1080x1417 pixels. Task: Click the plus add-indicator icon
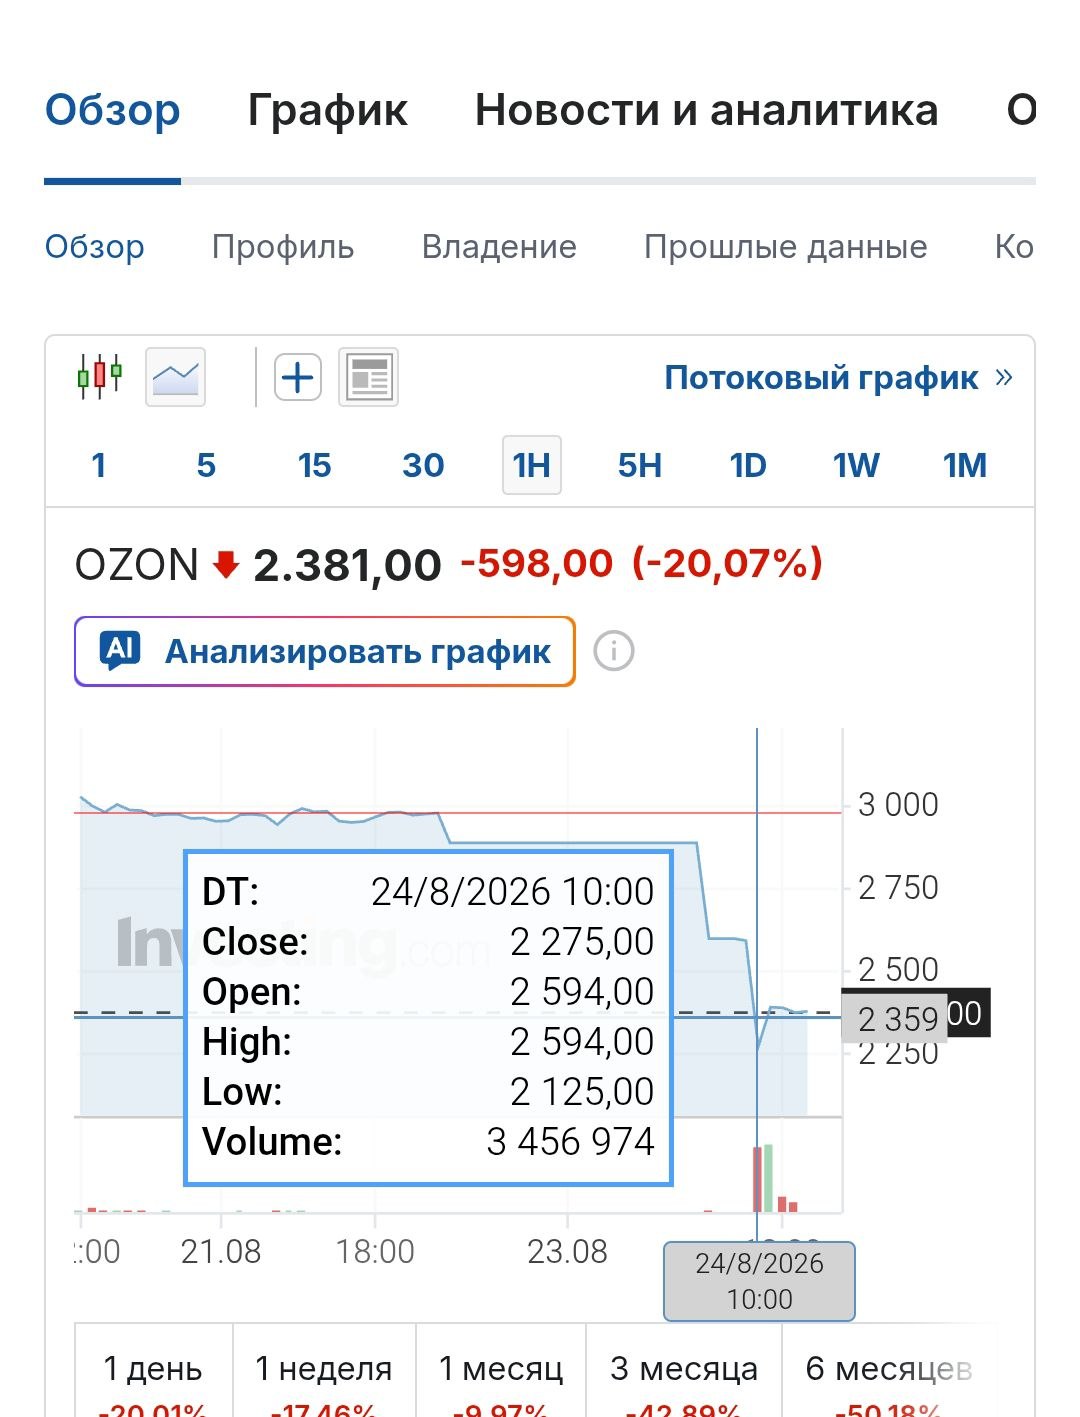(x=297, y=377)
